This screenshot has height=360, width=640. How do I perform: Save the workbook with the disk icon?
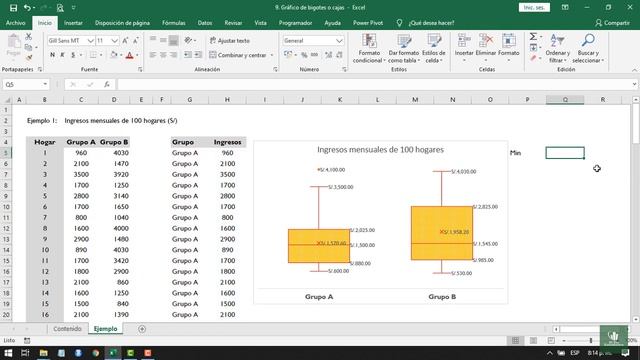(13, 8)
